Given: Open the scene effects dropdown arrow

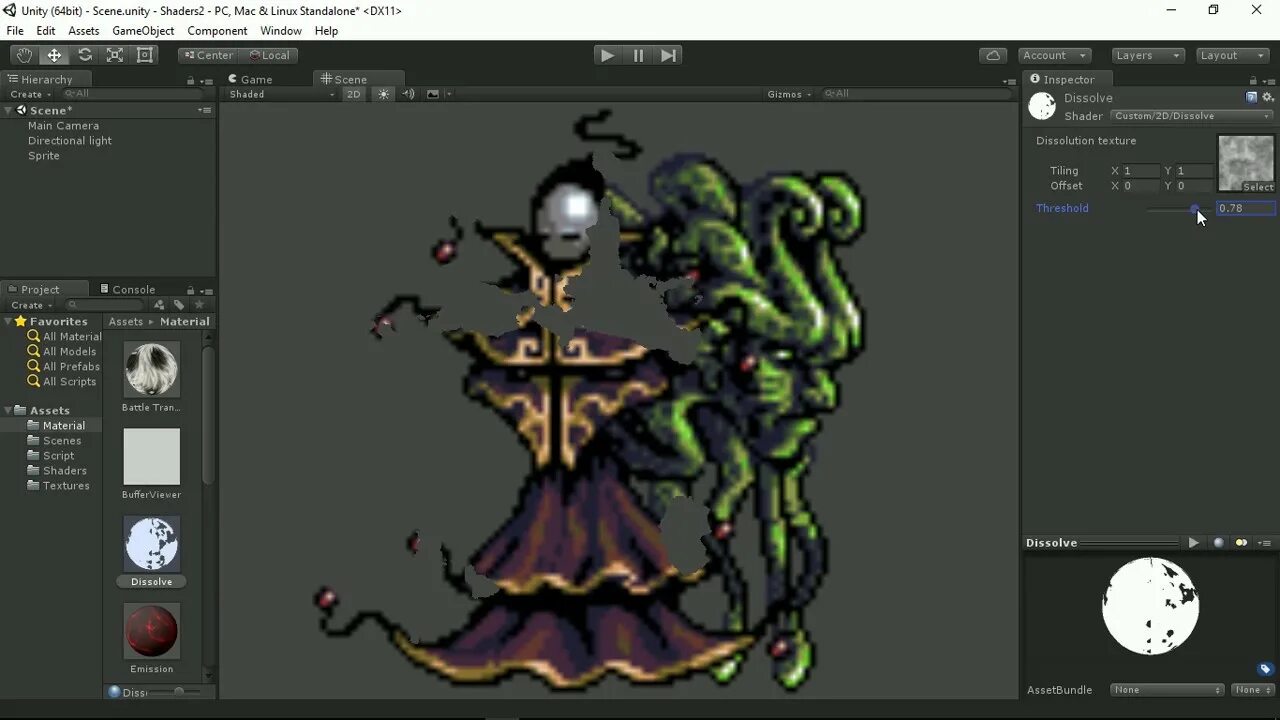Looking at the screenshot, I should (x=449, y=94).
